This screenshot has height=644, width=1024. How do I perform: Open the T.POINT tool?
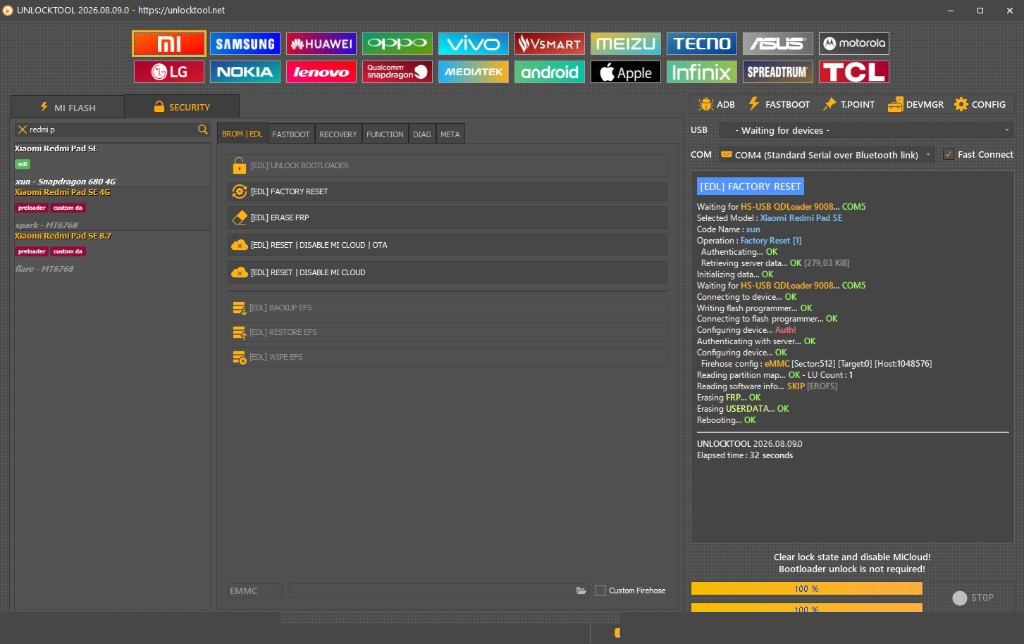point(849,105)
